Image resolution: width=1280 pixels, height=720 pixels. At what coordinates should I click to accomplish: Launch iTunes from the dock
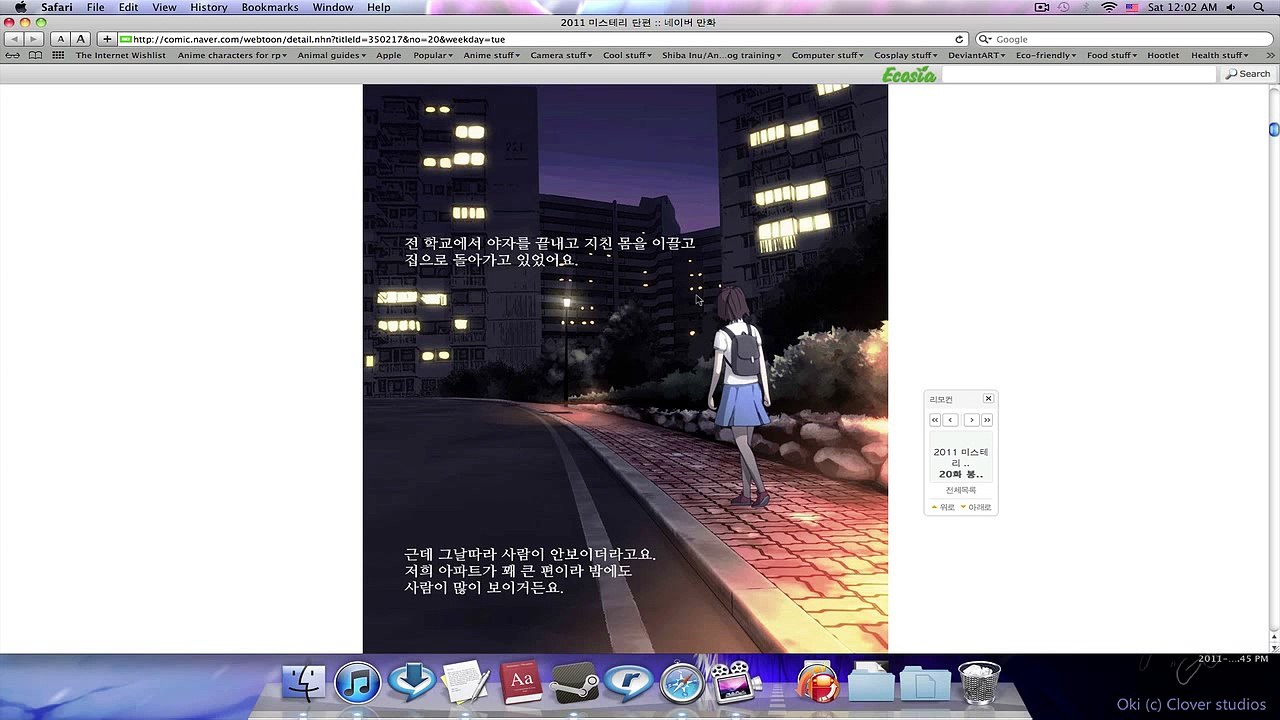pos(357,683)
